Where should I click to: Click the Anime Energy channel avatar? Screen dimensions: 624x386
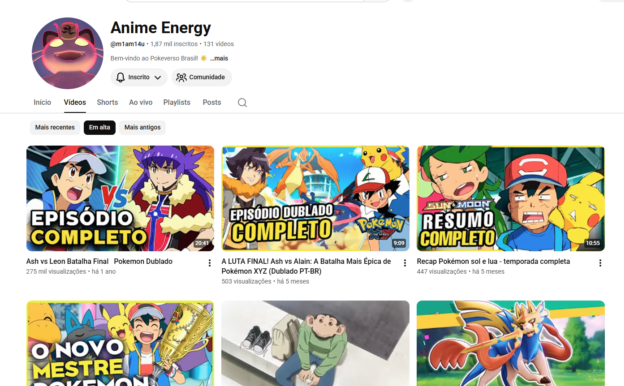[67, 53]
